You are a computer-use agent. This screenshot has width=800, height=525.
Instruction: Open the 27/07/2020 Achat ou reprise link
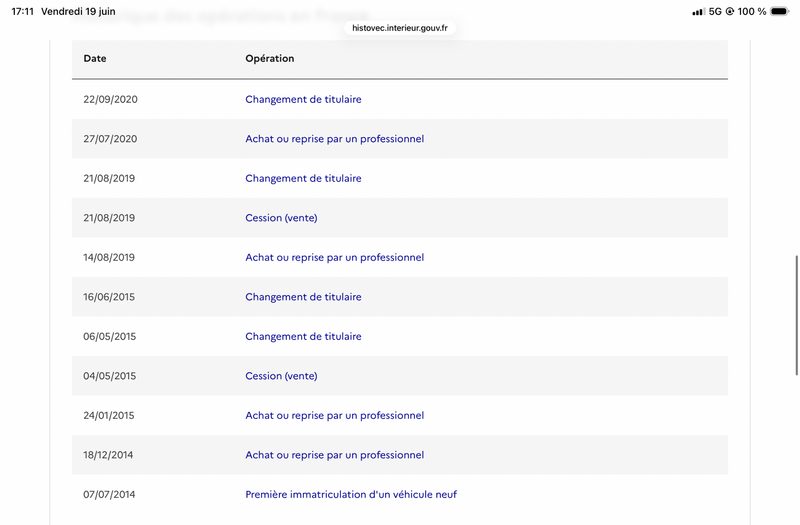click(335, 139)
